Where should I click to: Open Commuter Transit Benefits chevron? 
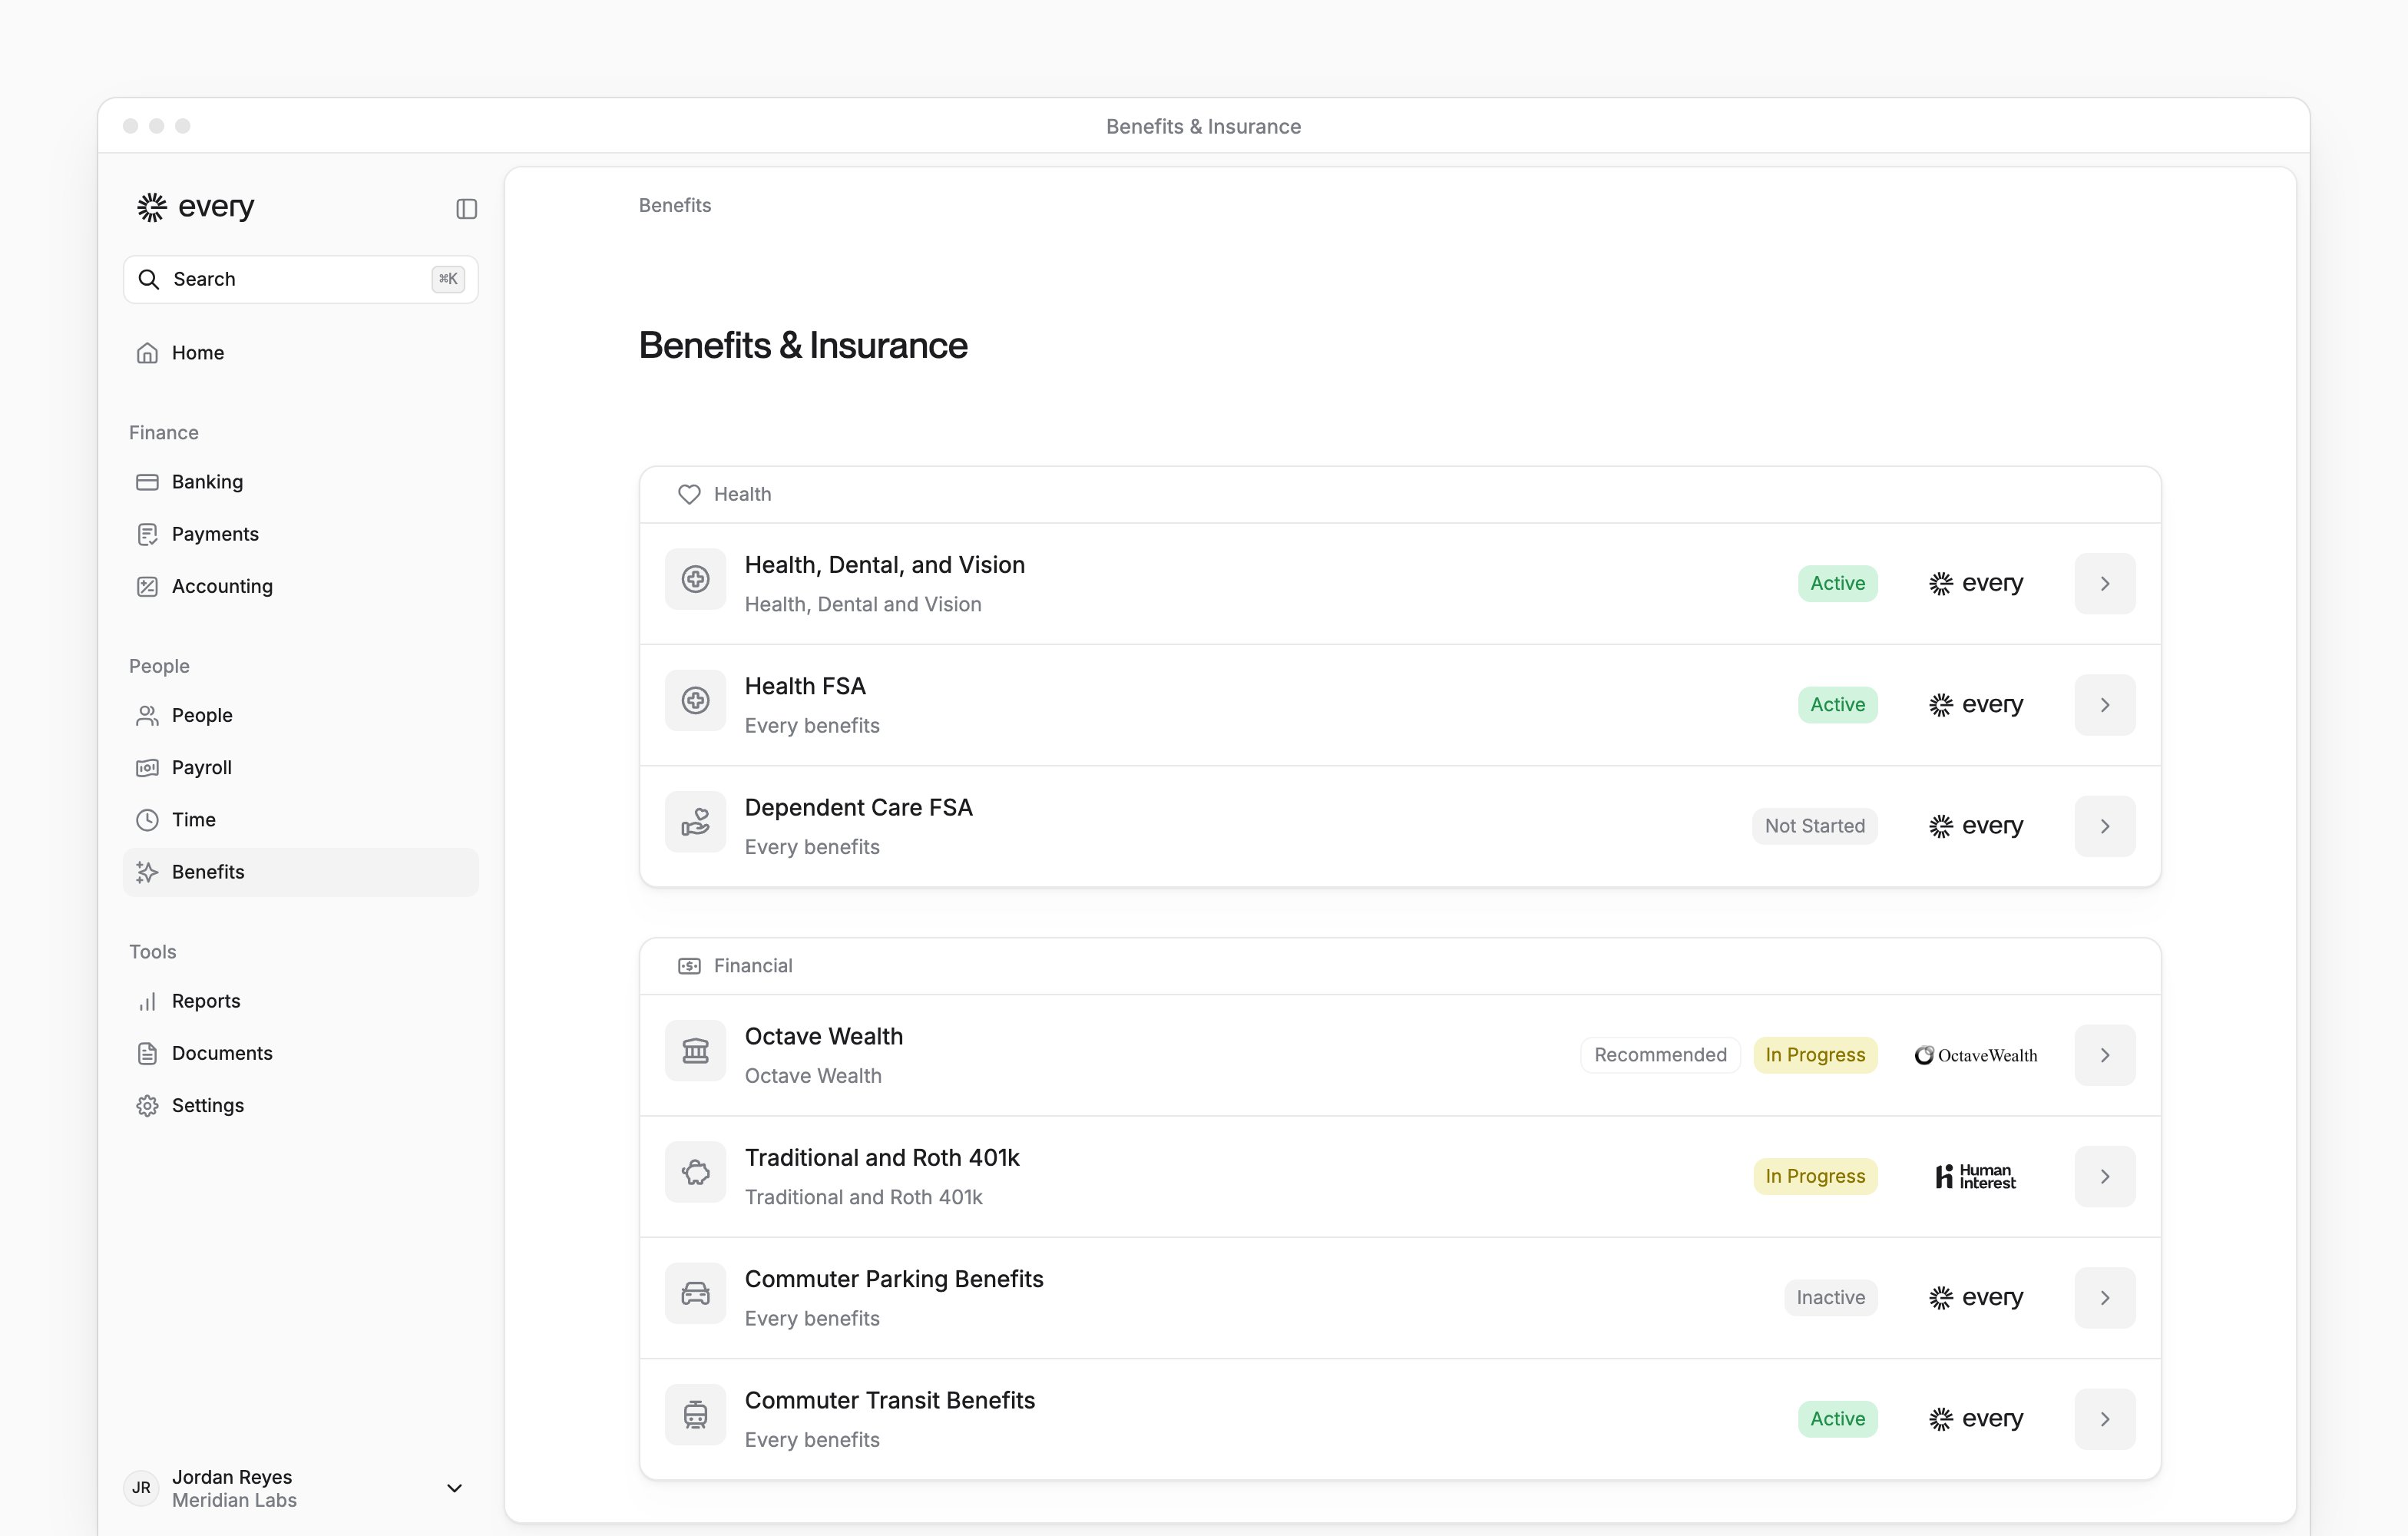pos(2105,1419)
